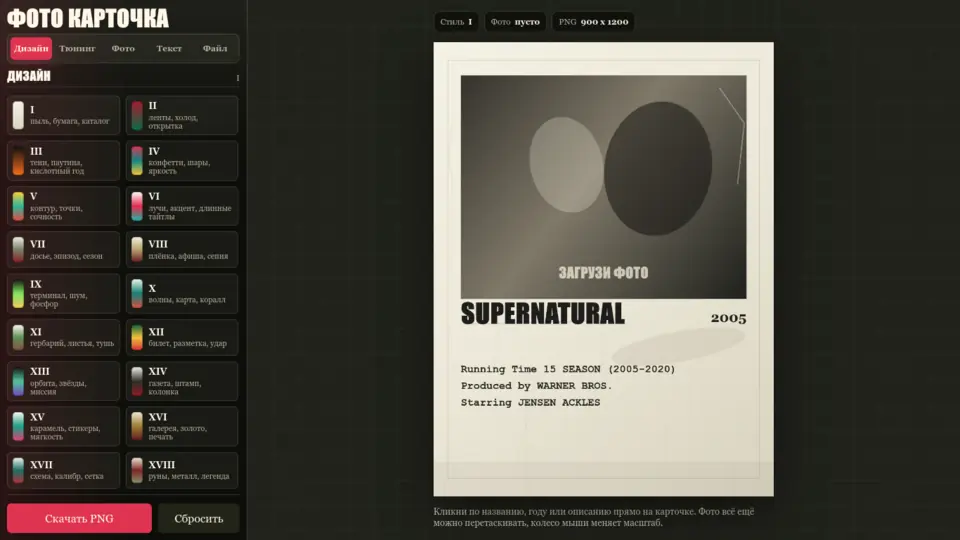Click the year 2005 on the card
960x540 pixels.
[x=728, y=319]
